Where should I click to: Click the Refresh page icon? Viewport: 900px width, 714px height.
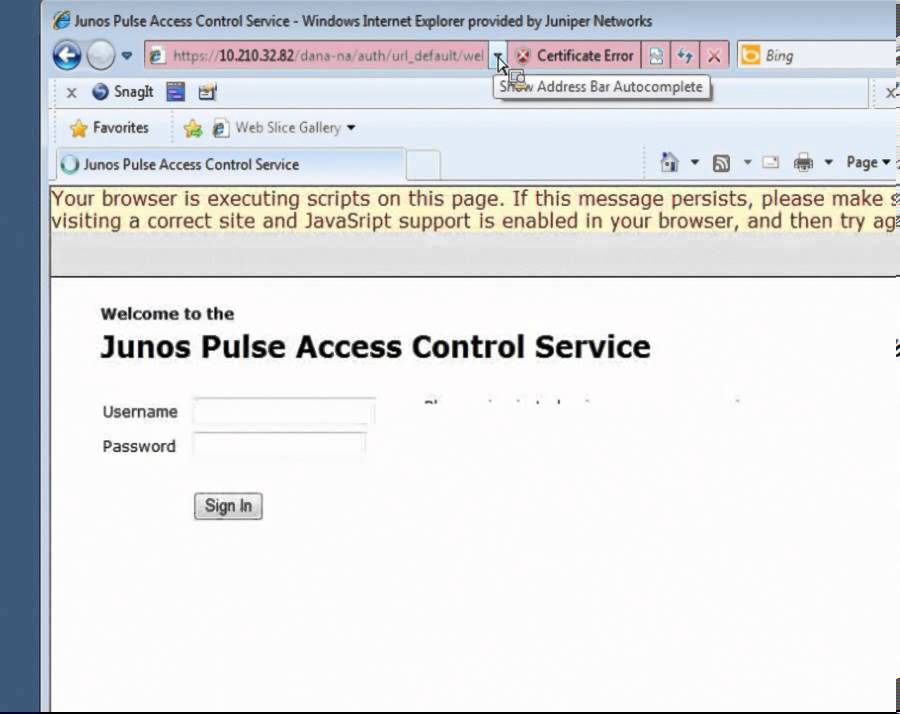(x=685, y=56)
